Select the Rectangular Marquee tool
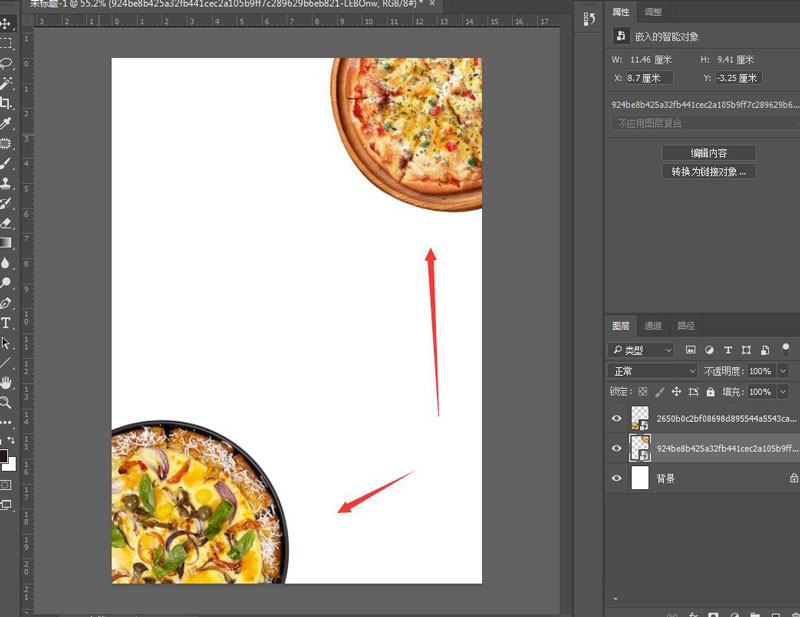 tap(6, 43)
